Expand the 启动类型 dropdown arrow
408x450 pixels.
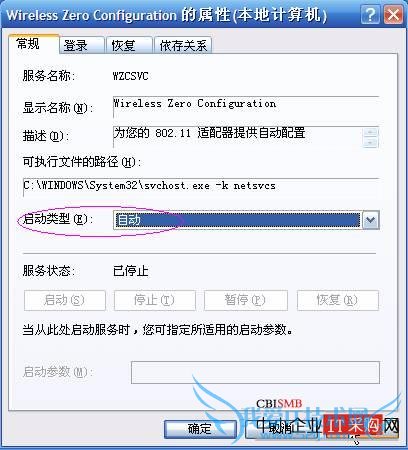[x=371, y=220]
